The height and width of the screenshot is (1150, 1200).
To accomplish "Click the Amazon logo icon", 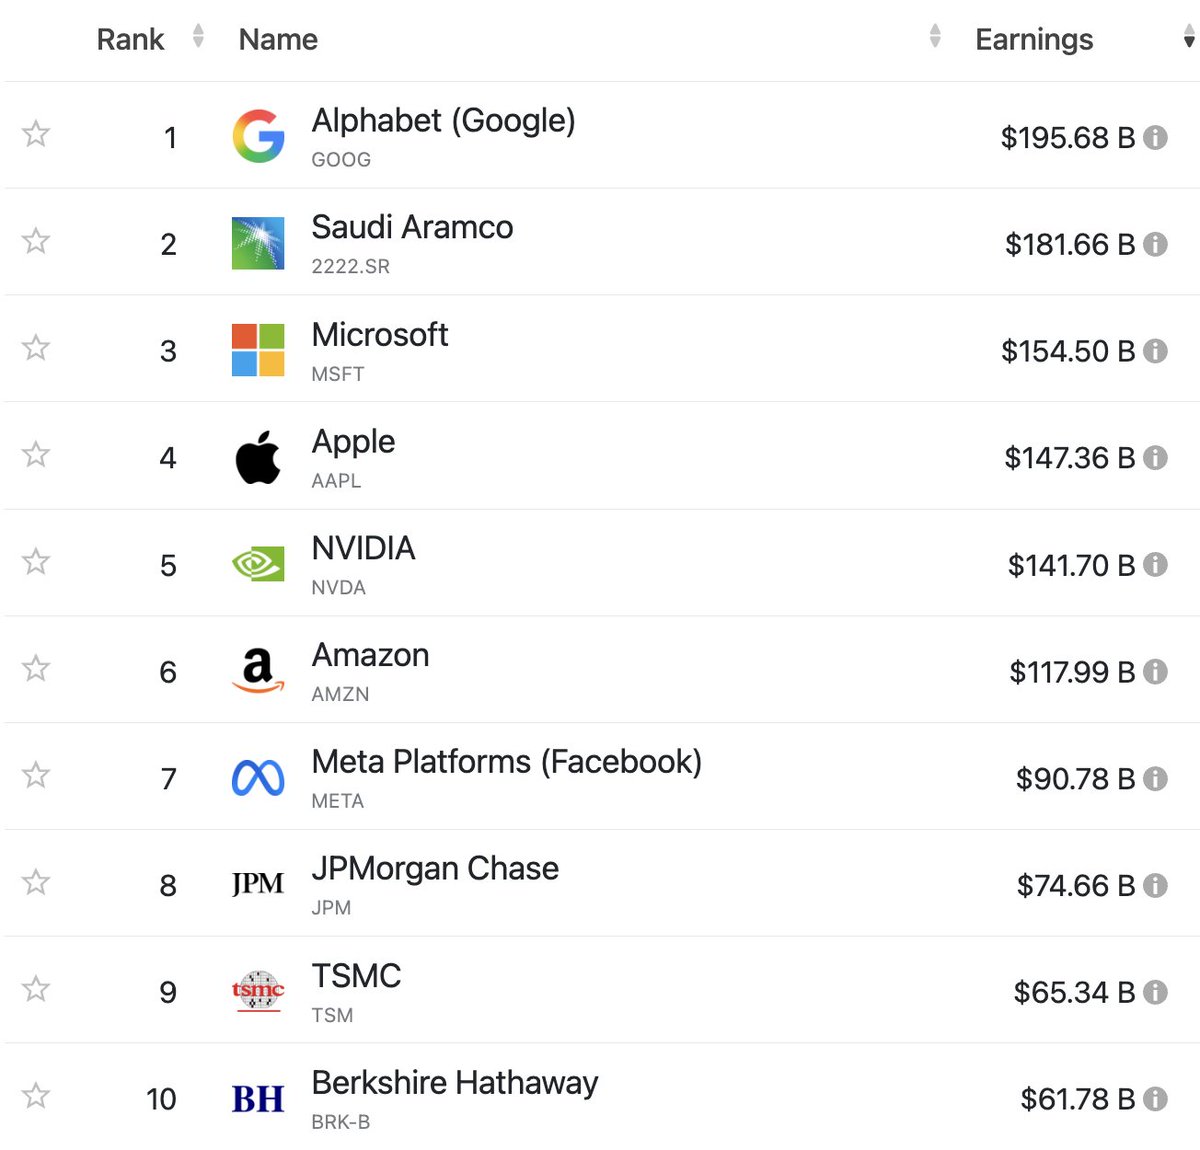I will click(258, 671).
